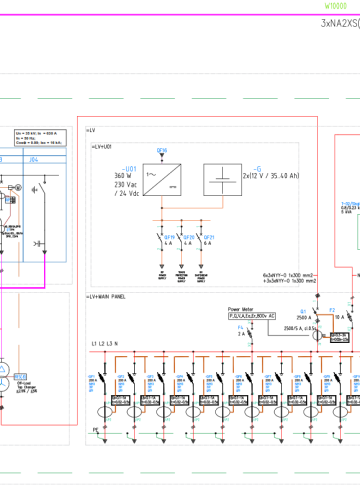Click the PE earth bar label

(x=95, y=430)
